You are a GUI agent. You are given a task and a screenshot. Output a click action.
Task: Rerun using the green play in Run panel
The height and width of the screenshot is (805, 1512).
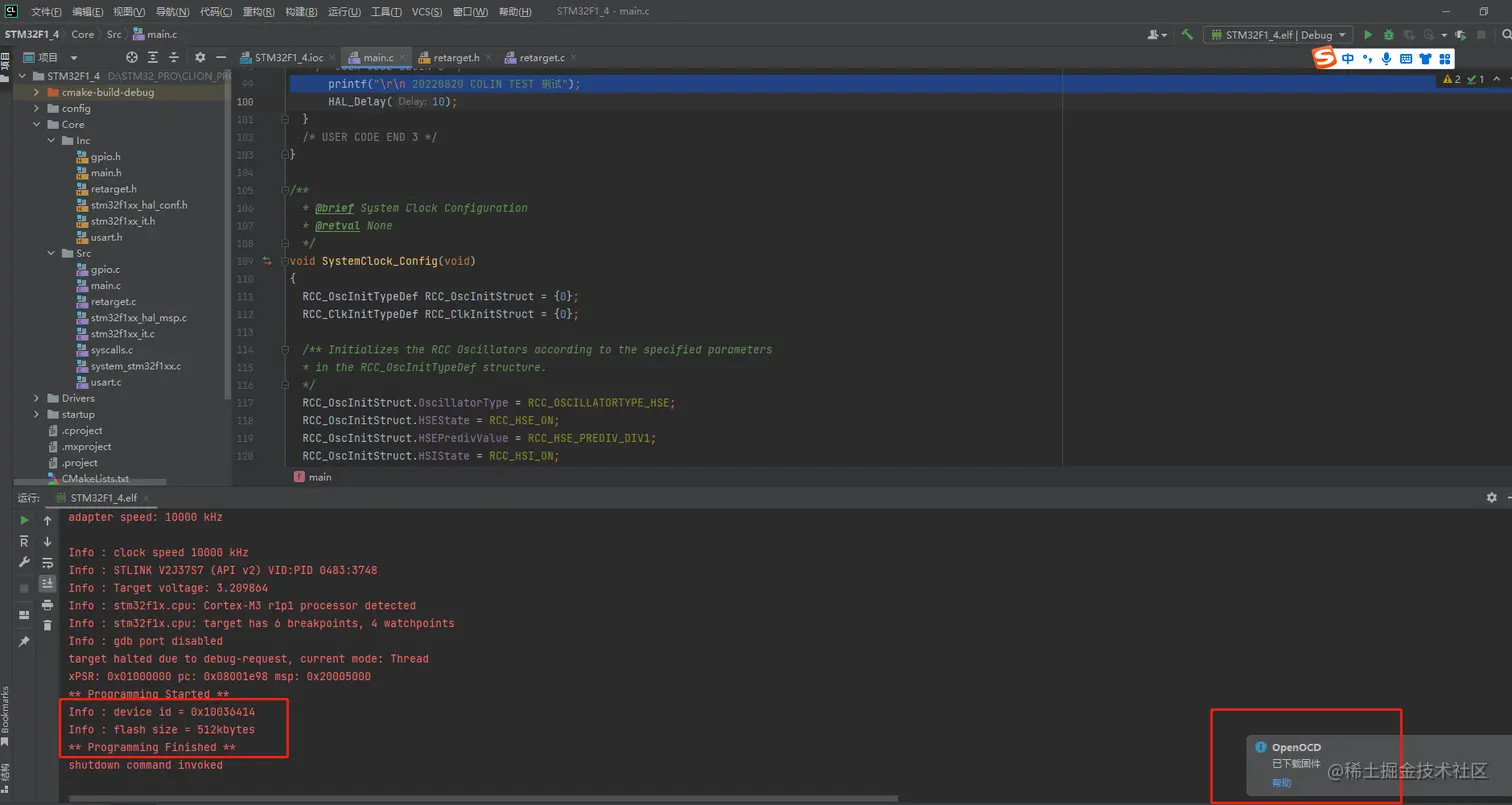25,520
